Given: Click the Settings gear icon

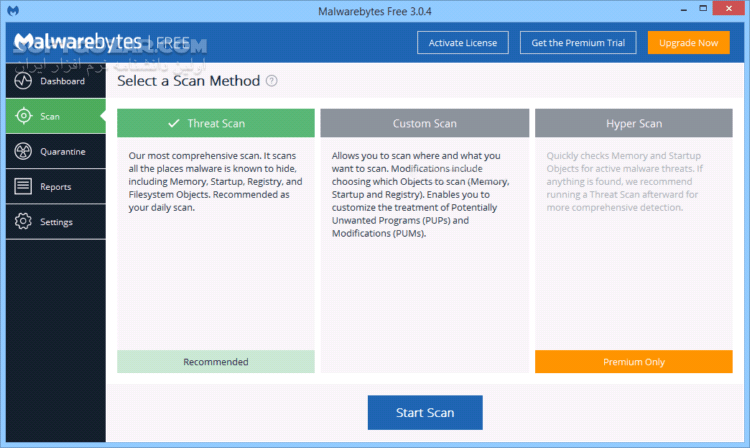Looking at the screenshot, I should click(23, 221).
